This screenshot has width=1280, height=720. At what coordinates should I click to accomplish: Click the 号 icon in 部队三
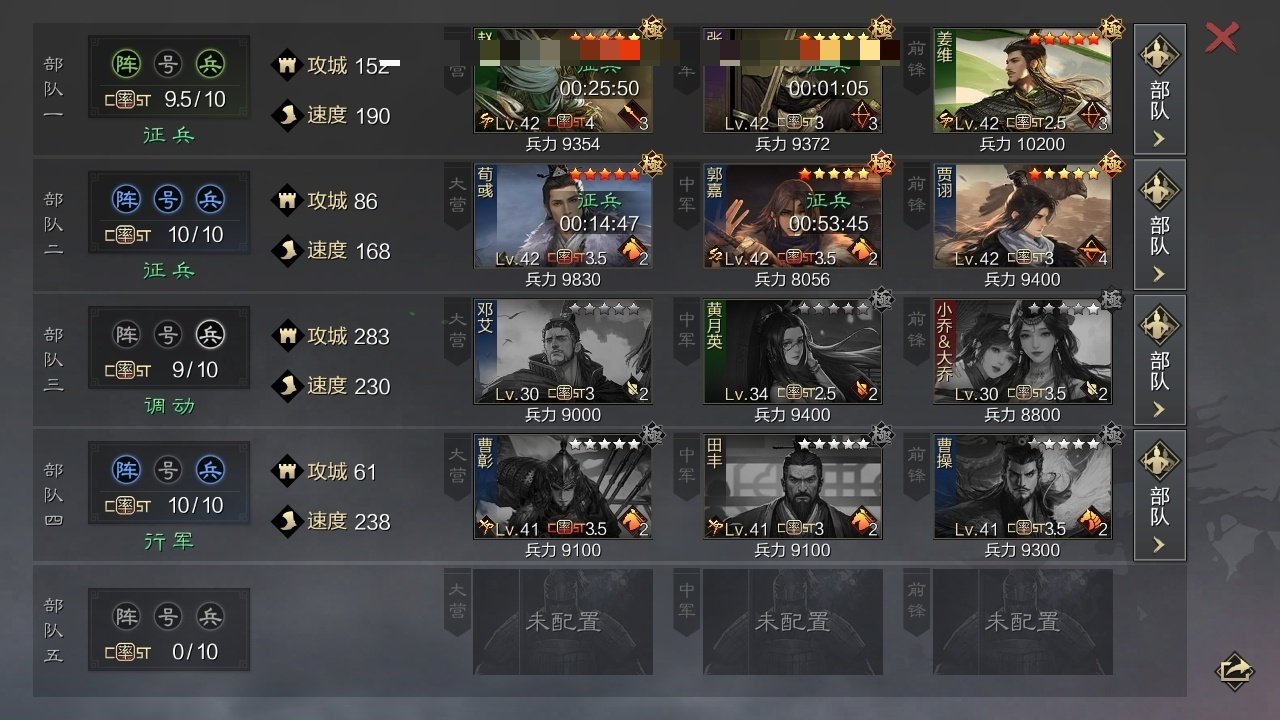coord(168,334)
